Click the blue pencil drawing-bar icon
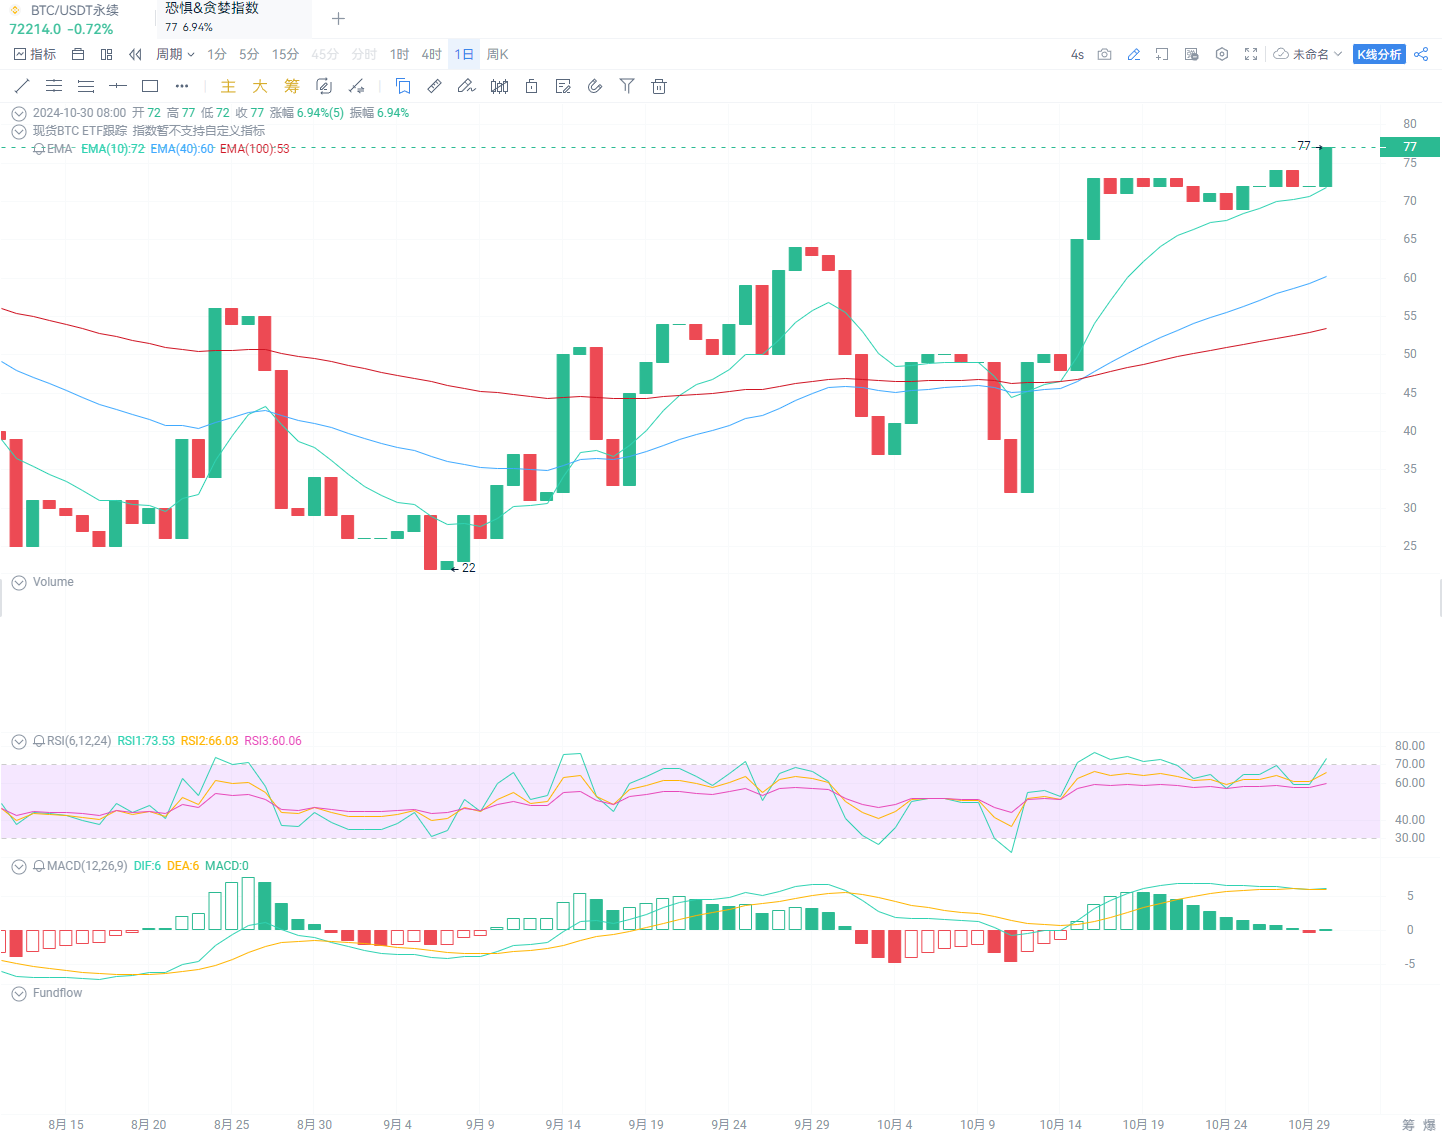The width and height of the screenshot is (1442, 1137). tap(1134, 54)
